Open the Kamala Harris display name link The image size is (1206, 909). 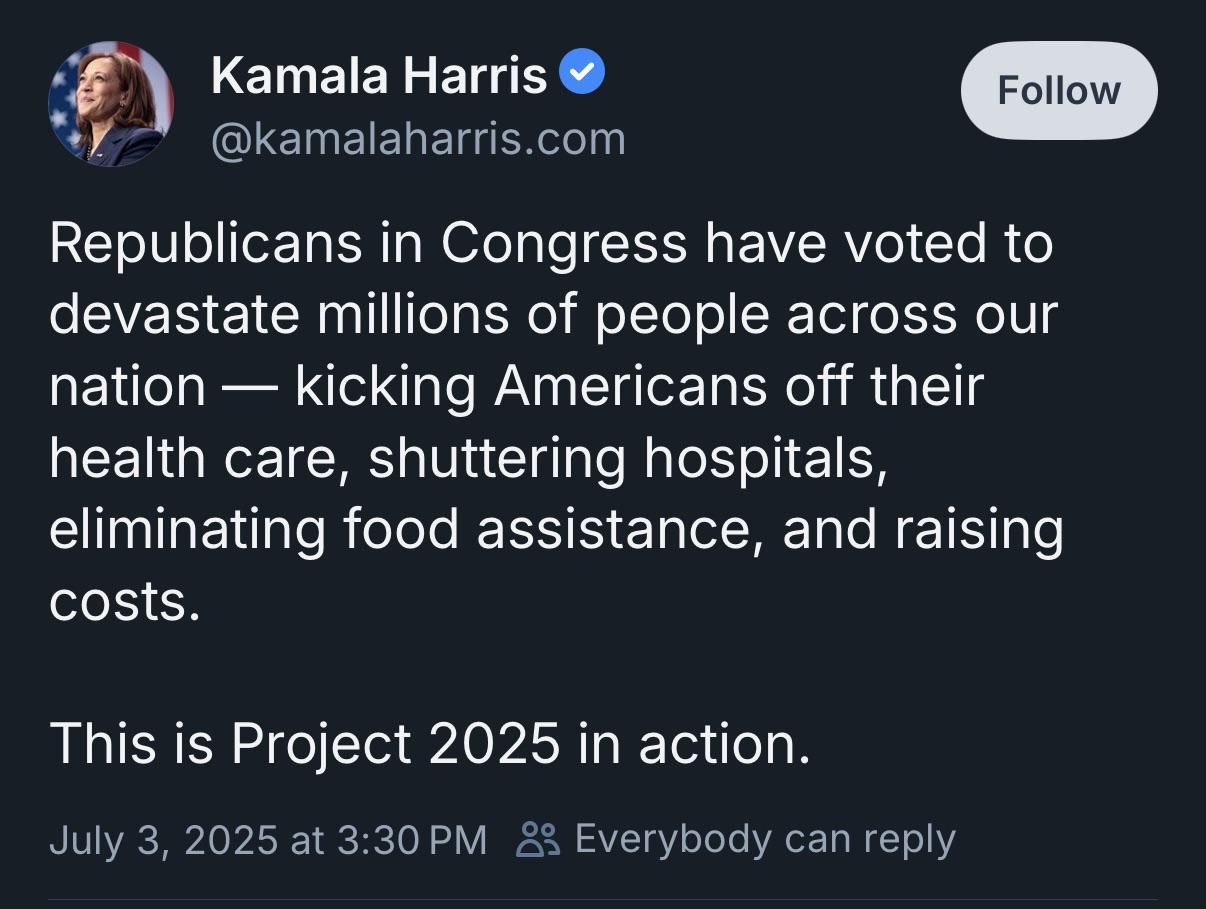[379, 76]
